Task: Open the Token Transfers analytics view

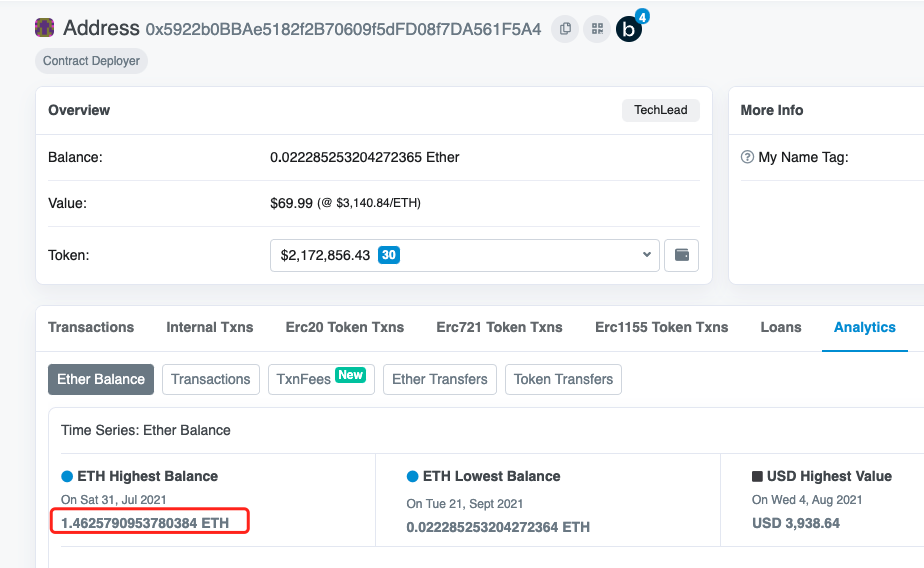Action: point(563,379)
